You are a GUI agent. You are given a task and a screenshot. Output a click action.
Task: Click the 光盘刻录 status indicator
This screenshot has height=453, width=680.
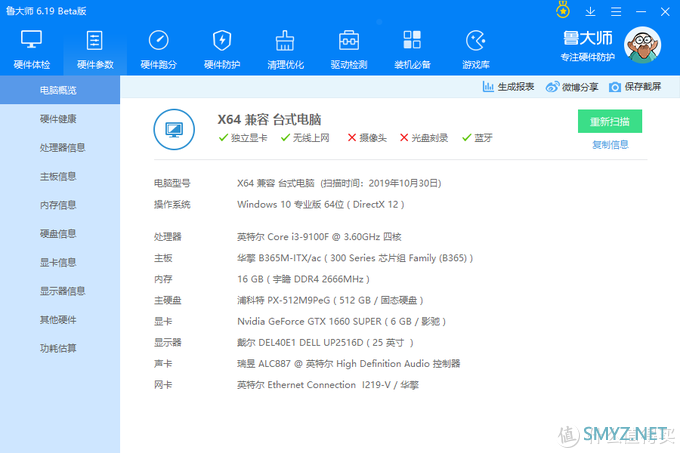click(424, 138)
